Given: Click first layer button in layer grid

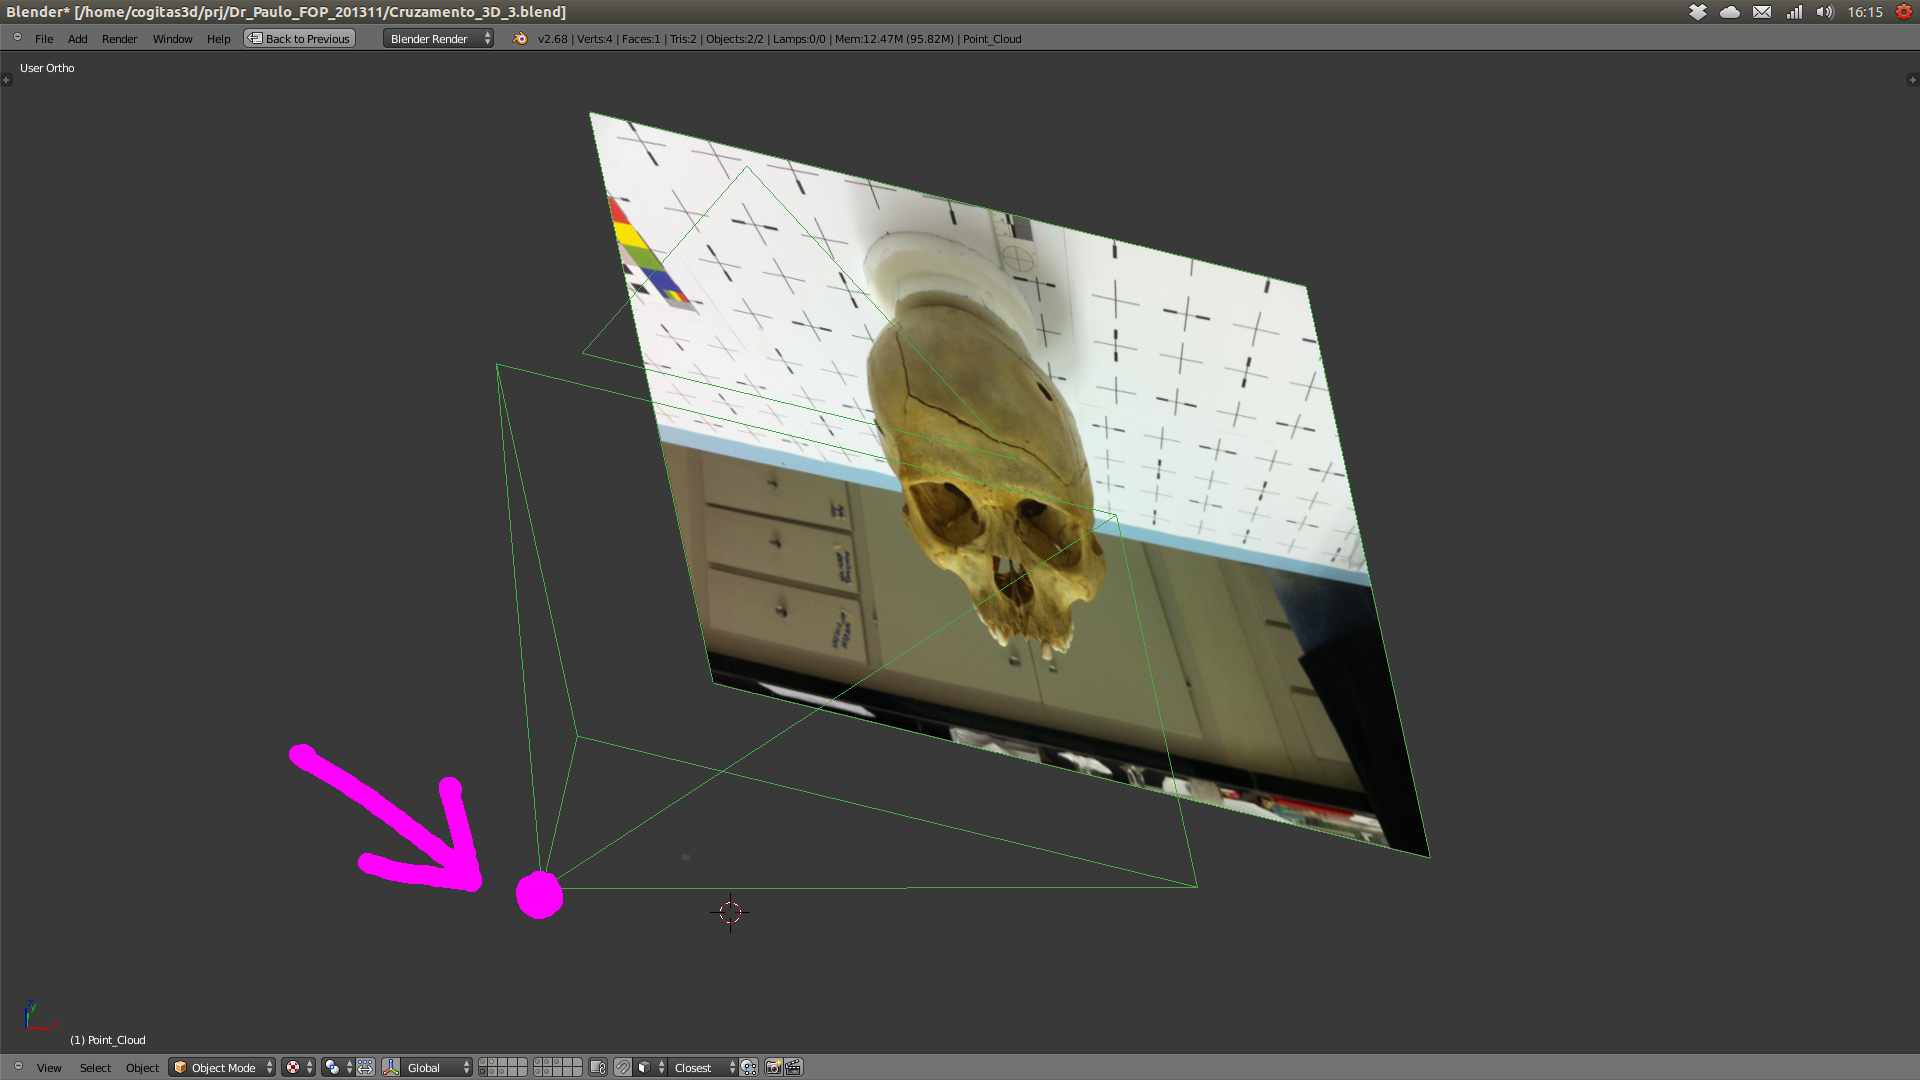Looking at the screenshot, I should [483, 1062].
